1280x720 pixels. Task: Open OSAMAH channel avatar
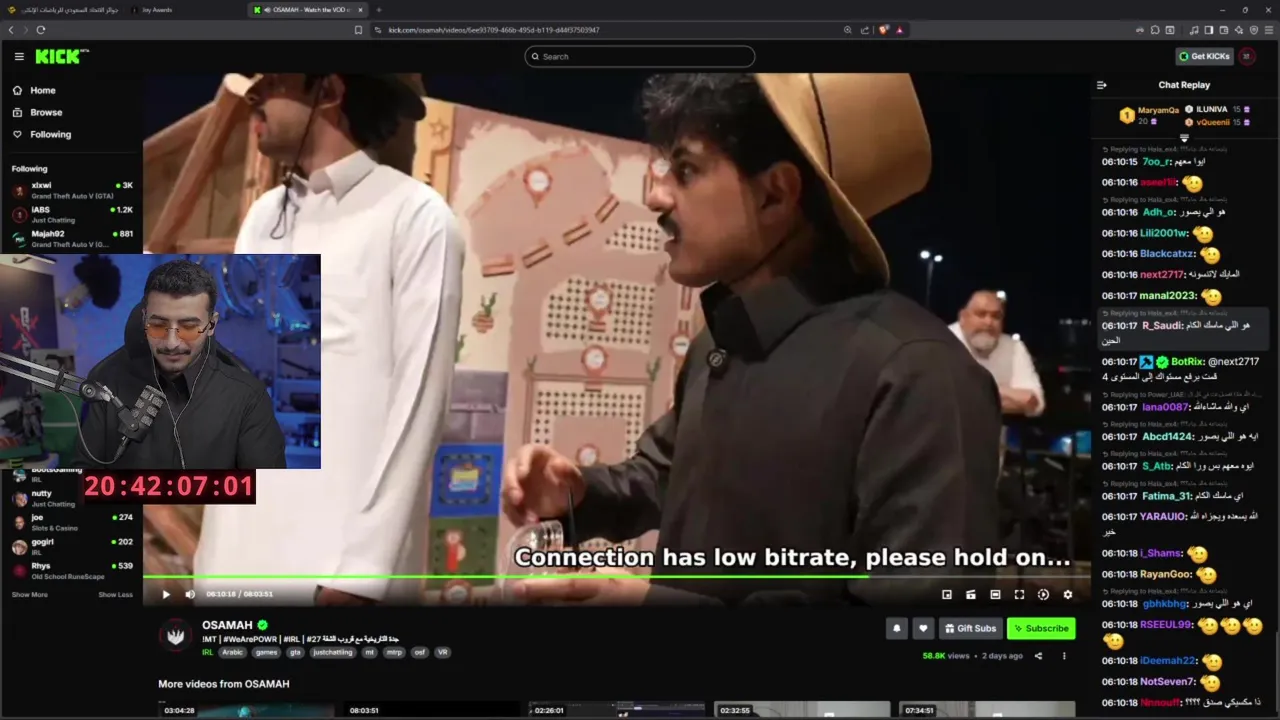(x=176, y=635)
